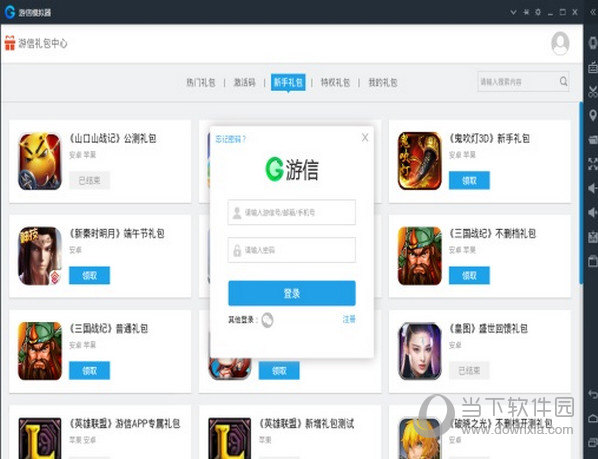The height and width of the screenshot is (459, 598).
Task: Click 已结束 on the 《山口山战纪》公测礼包 card
Action: pos(89,180)
